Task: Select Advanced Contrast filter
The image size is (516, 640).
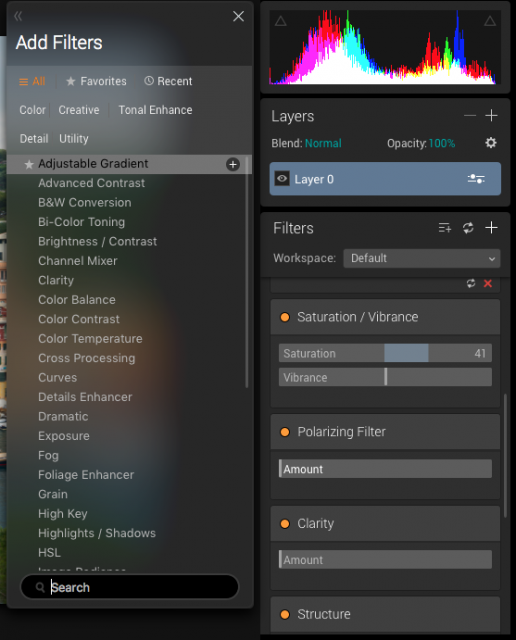Action: pos(91,183)
